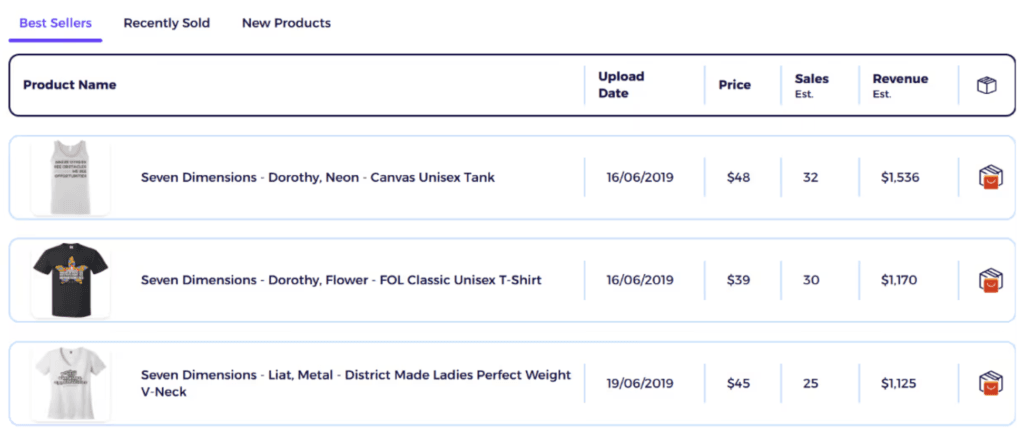Image resolution: width=1024 pixels, height=436 pixels.
Task: Open store icon for FOL Classic T-Shirt
Action: (990, 281)
